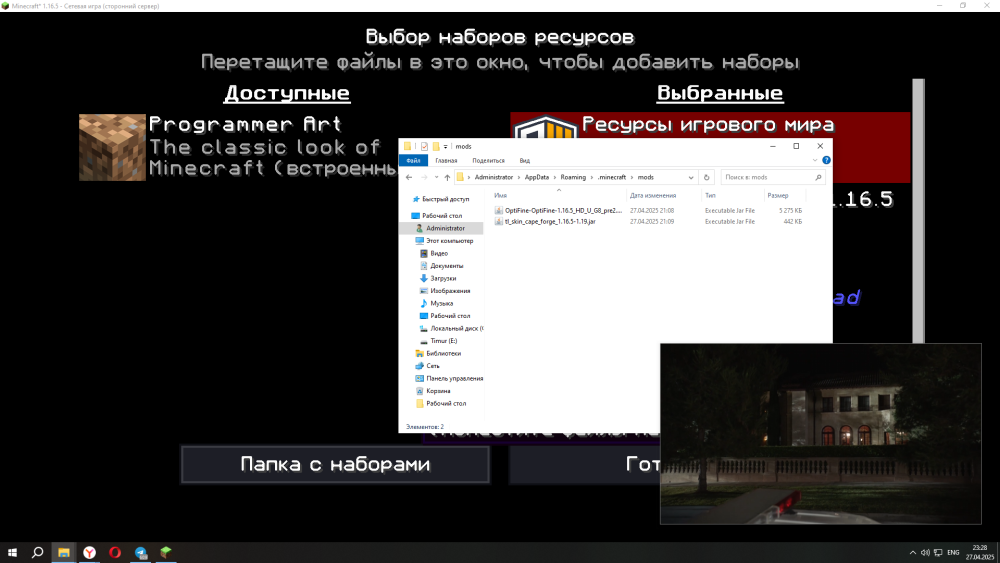Click the video overlay showing night house
This screenshot has height=563, width=1000.
pos(821,434)
